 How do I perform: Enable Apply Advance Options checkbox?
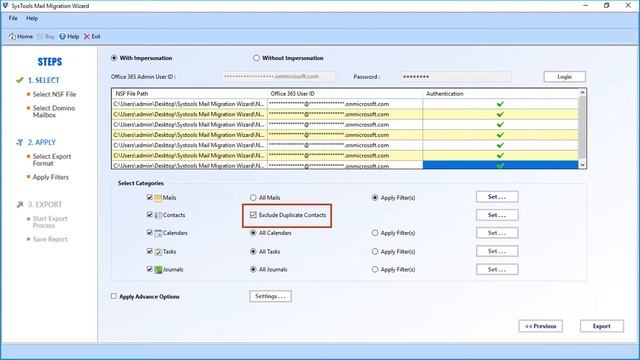click(113, 296)
